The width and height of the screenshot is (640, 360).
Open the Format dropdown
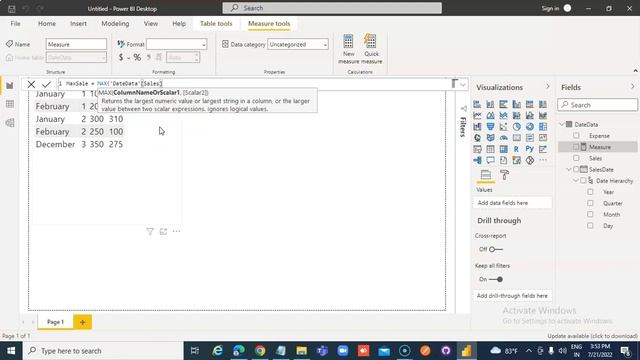click(x=176, y=44)
